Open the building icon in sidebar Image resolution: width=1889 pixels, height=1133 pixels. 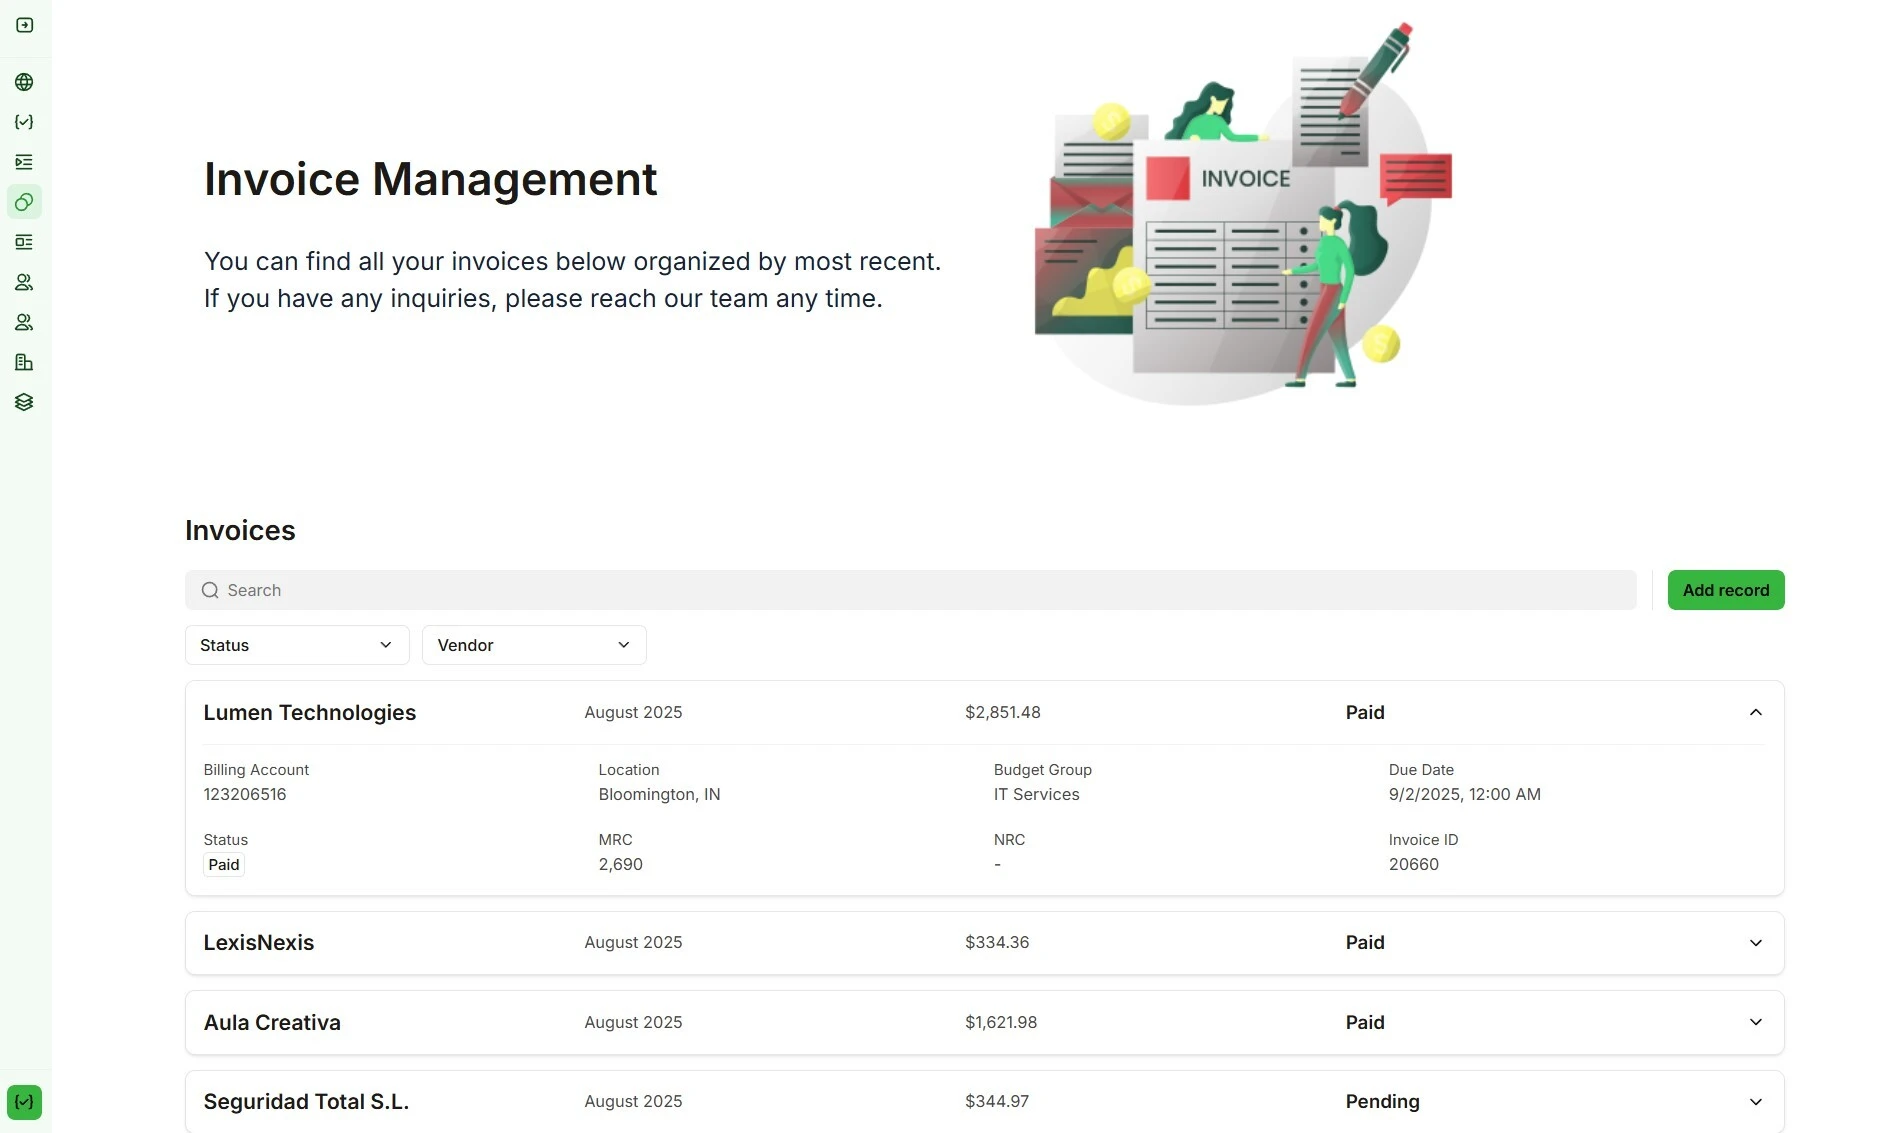tap(25, 362)
